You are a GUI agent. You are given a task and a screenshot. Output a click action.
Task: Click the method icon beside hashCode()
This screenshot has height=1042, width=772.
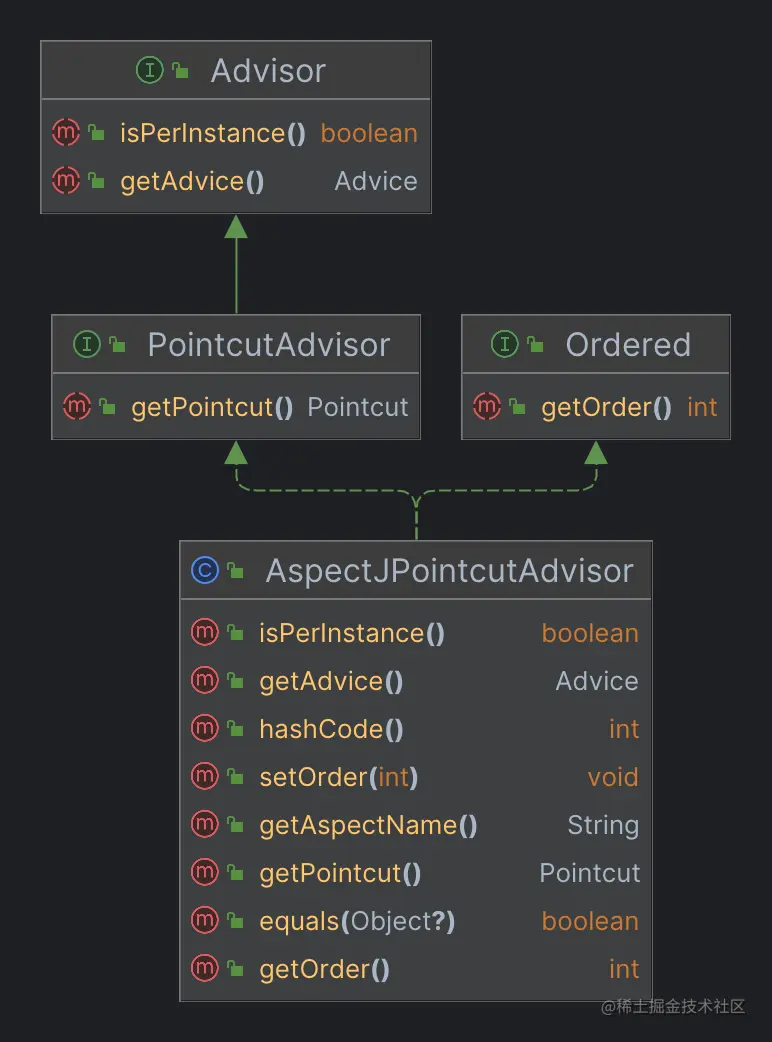204,729
